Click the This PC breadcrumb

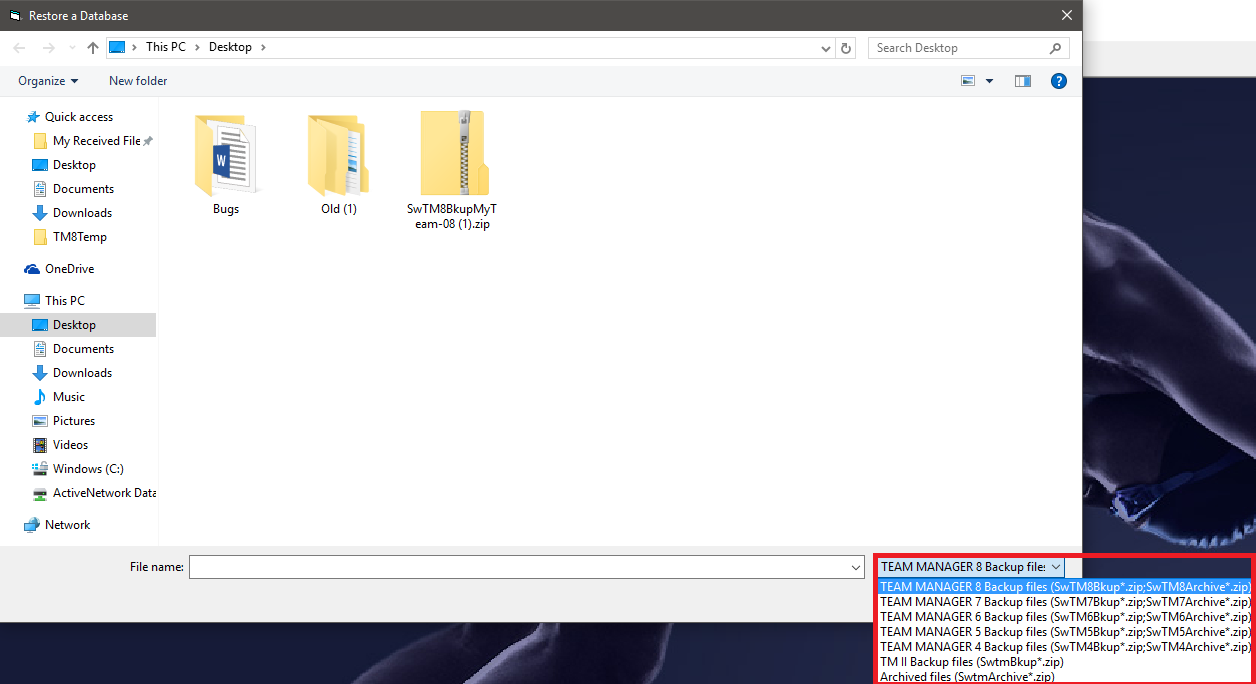pos(166,47)
